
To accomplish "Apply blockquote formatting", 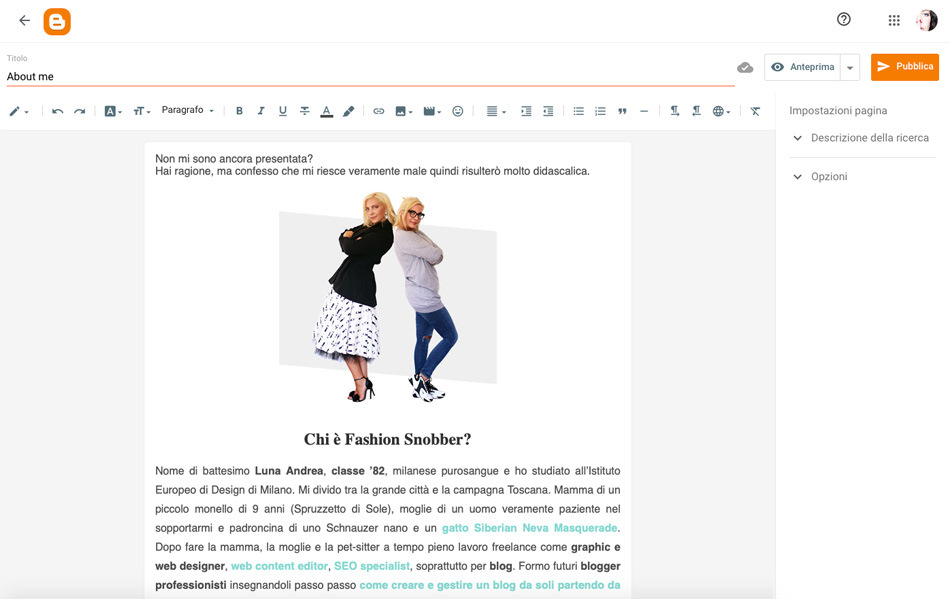I will [622, 111].
